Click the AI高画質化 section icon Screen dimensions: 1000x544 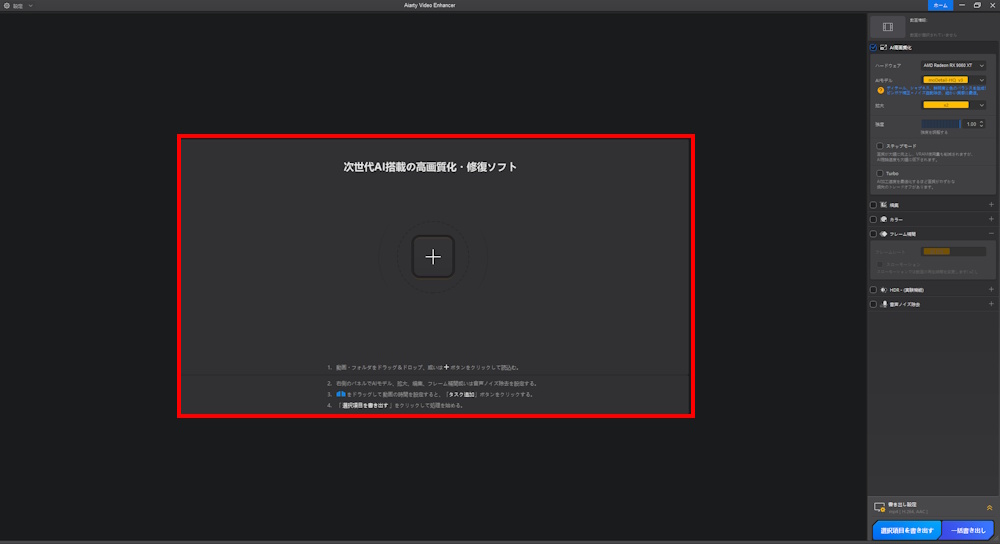(883, 47)
